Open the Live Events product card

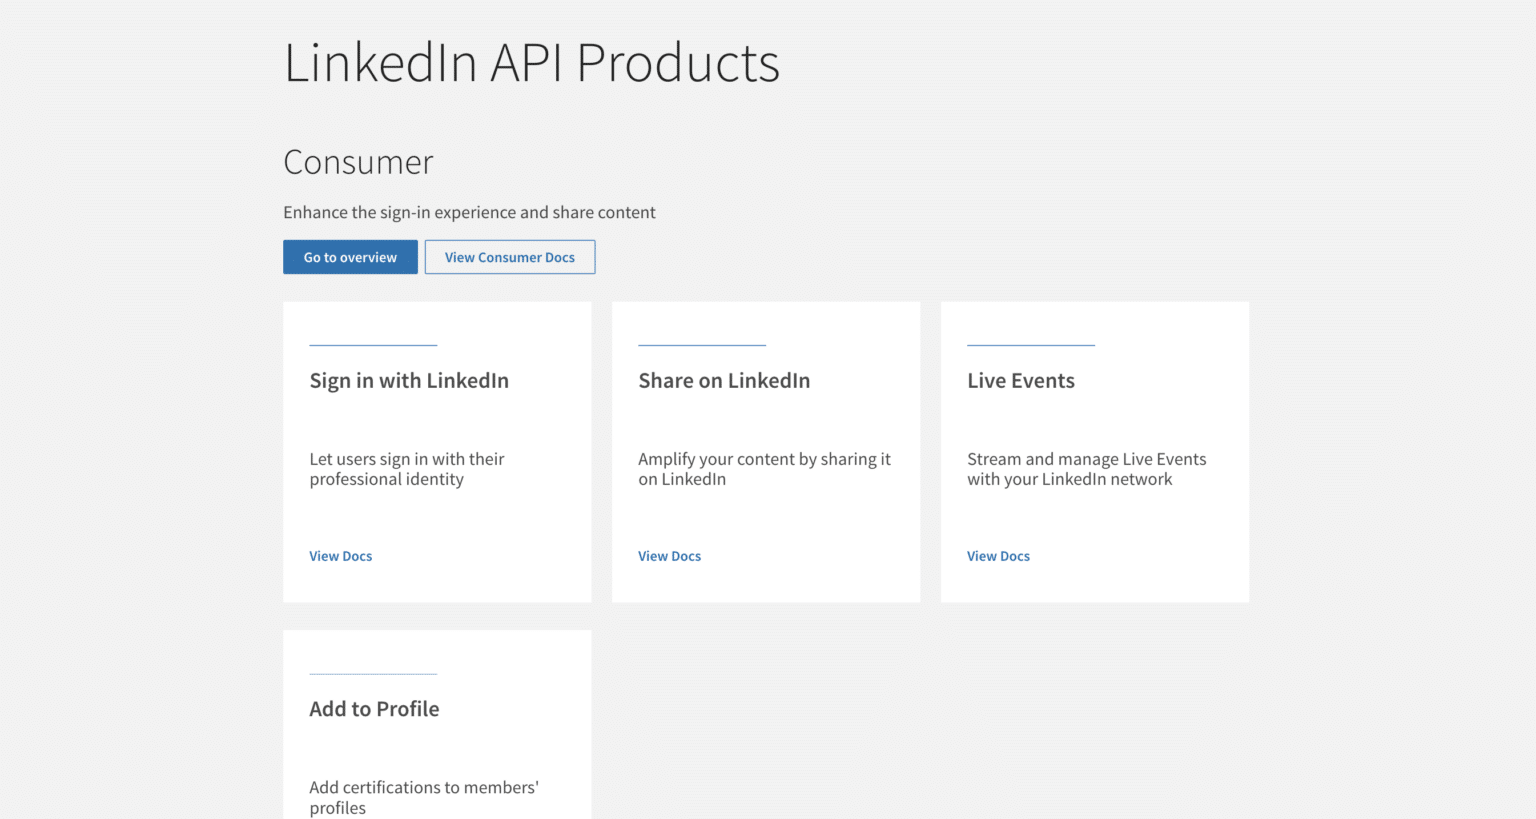(x=1094, y=452)
